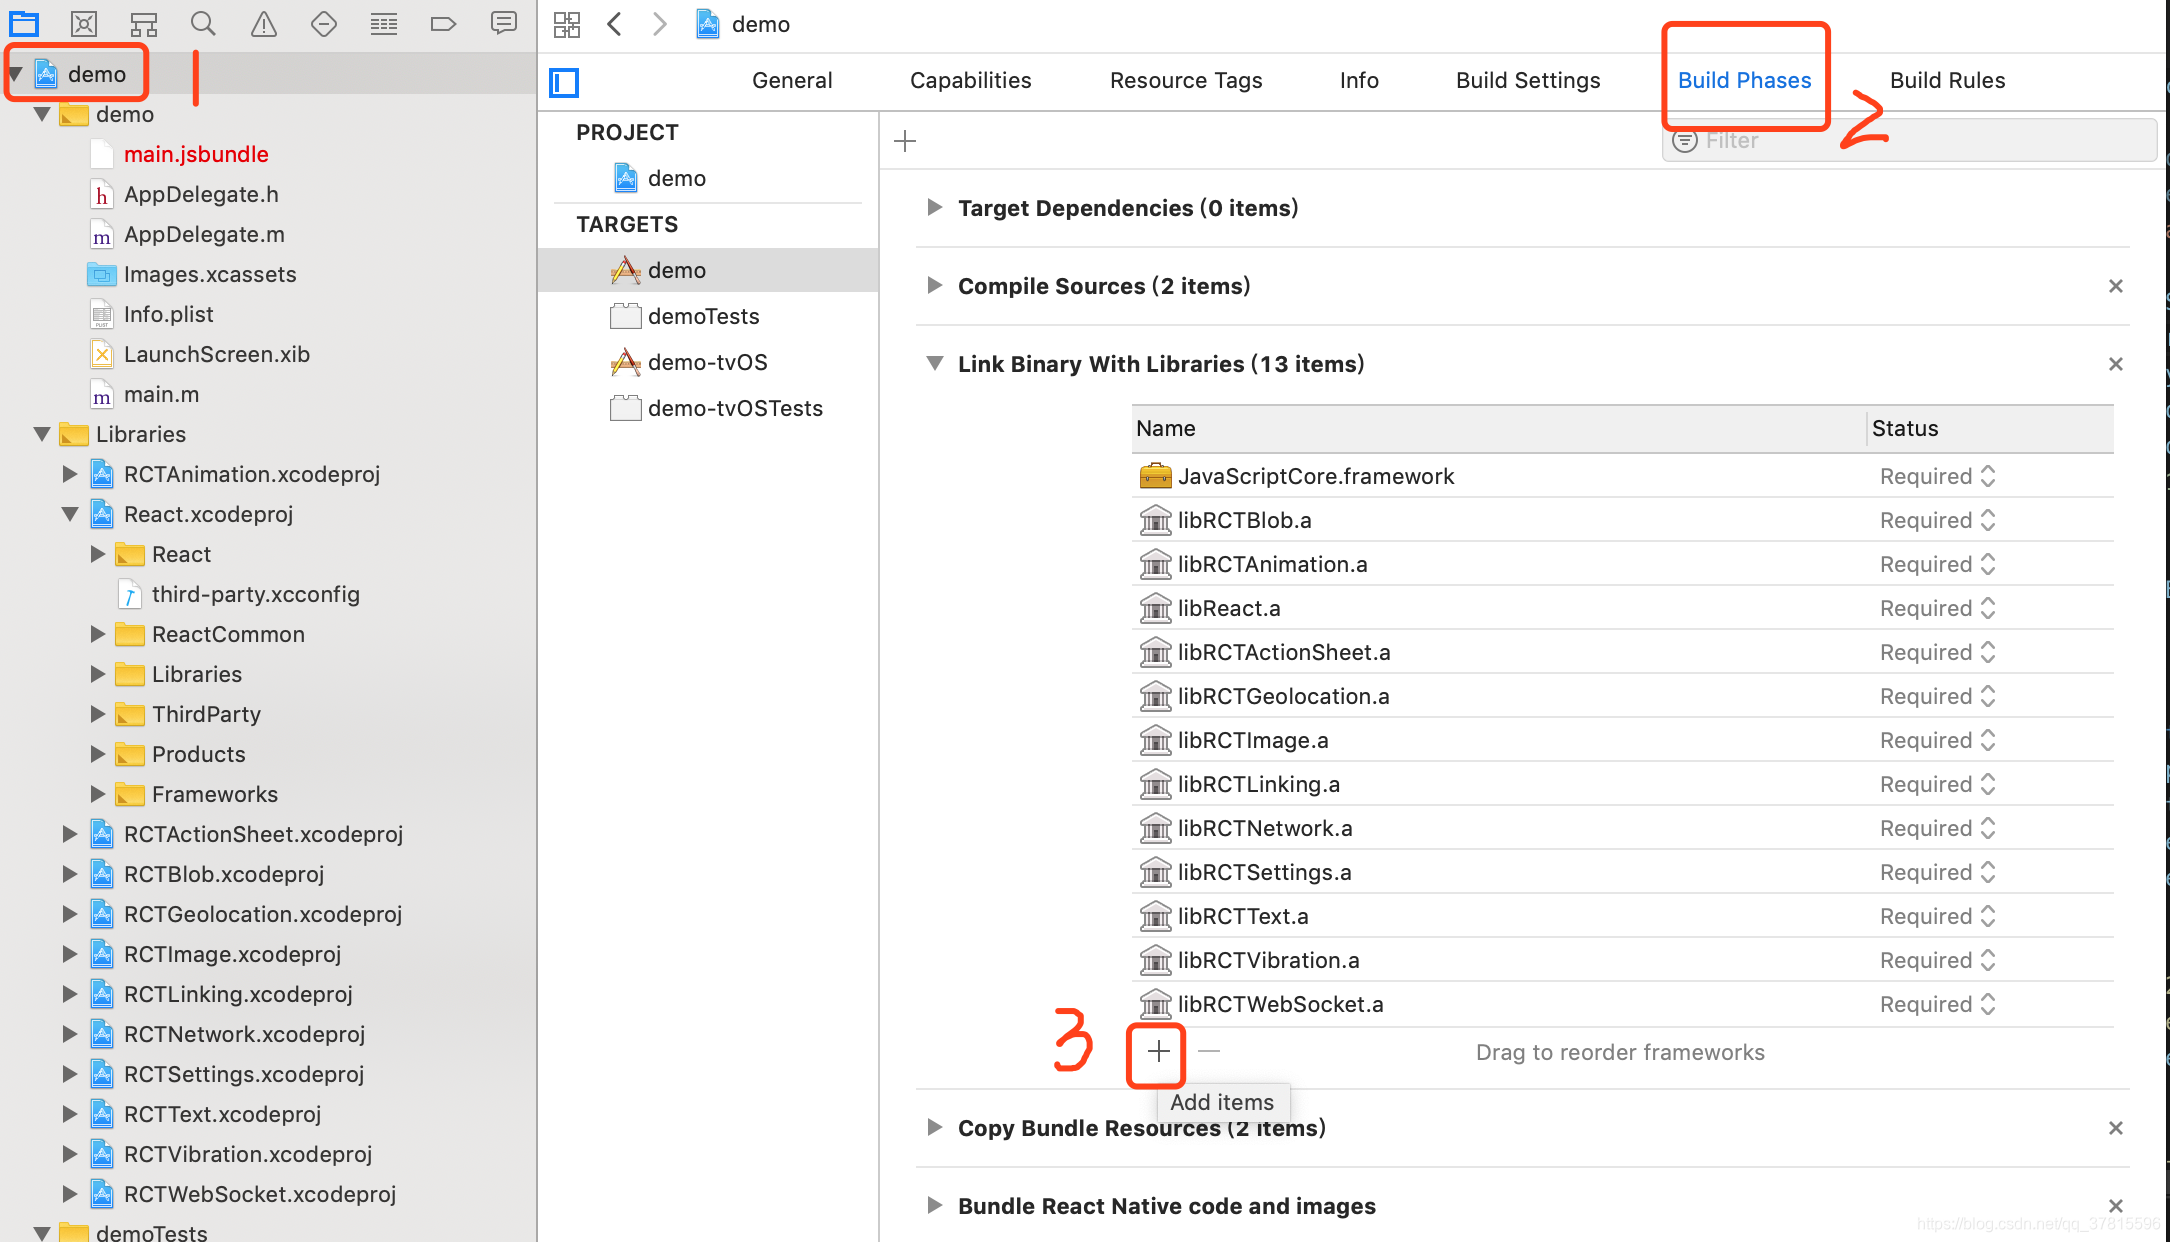Select LaunchScreen.xib file
Screen dimensions: 2170x1242
pos(216,354)
